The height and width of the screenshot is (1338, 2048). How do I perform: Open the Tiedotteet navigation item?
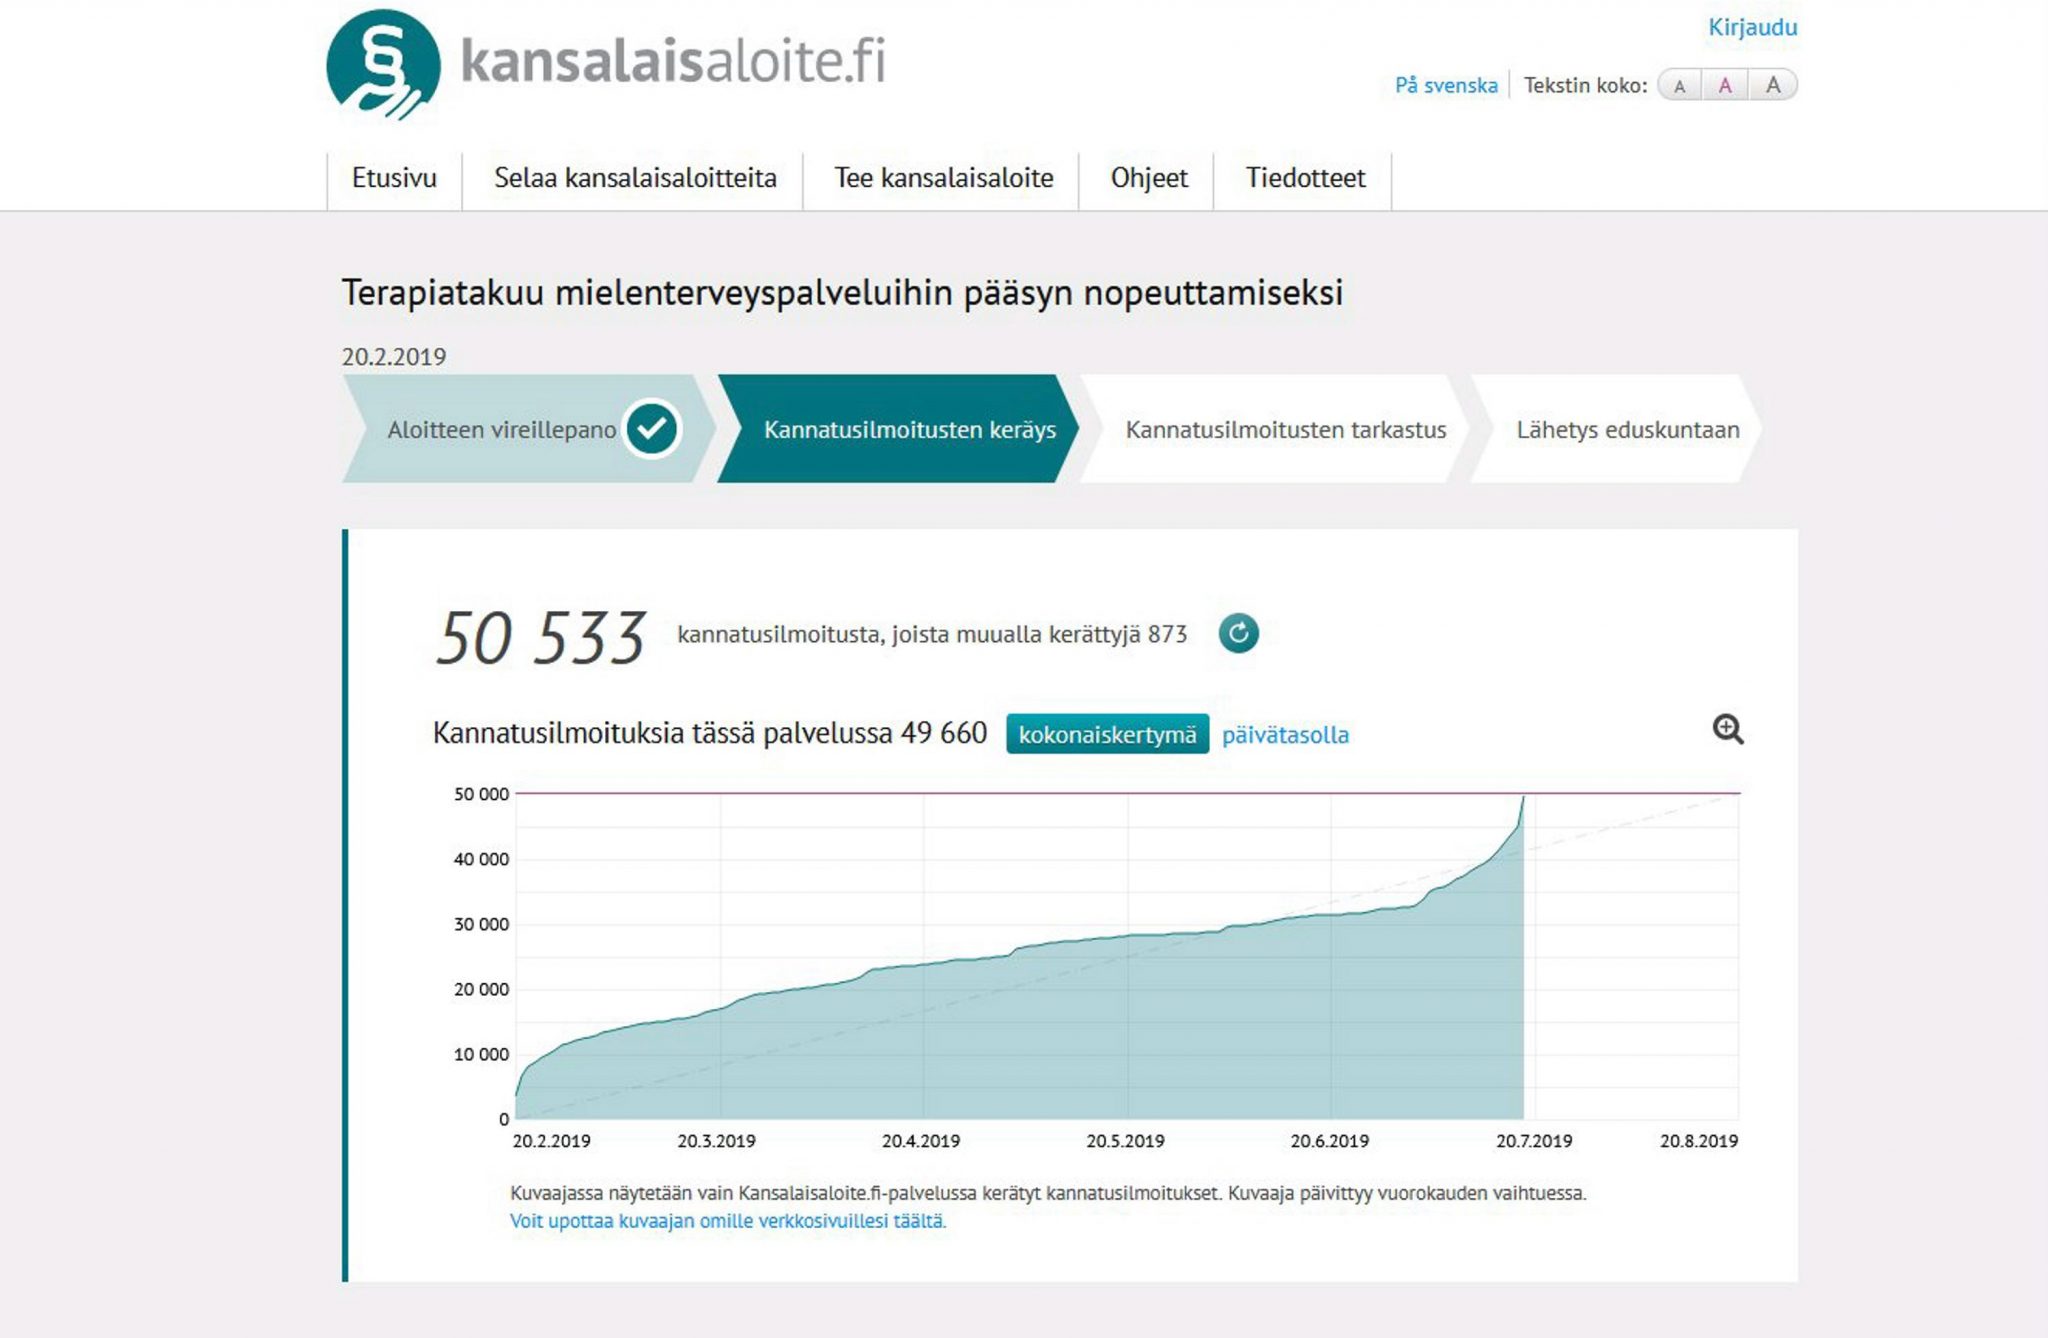click(x=1305, y=178)
